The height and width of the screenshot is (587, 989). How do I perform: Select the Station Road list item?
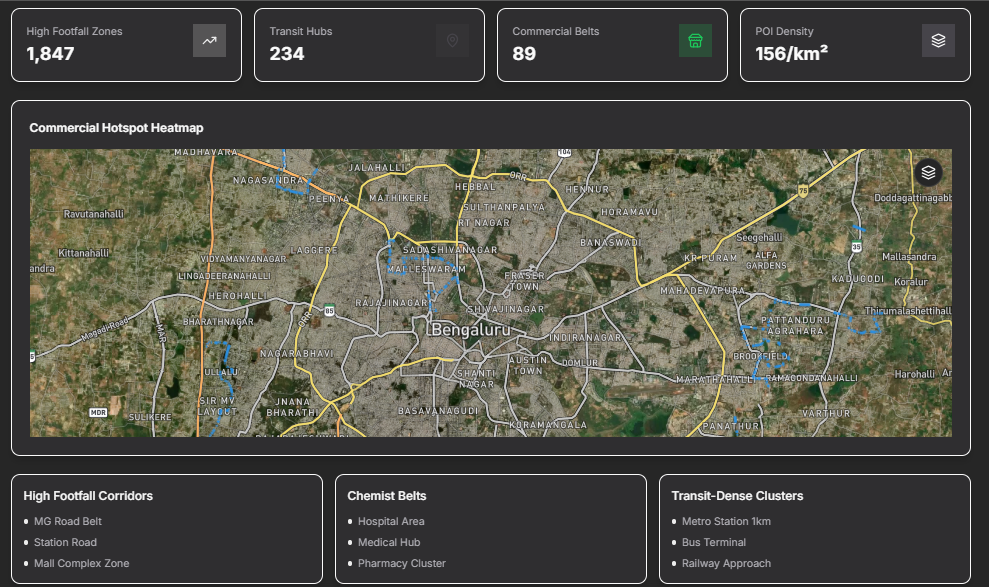pos(65,542)
